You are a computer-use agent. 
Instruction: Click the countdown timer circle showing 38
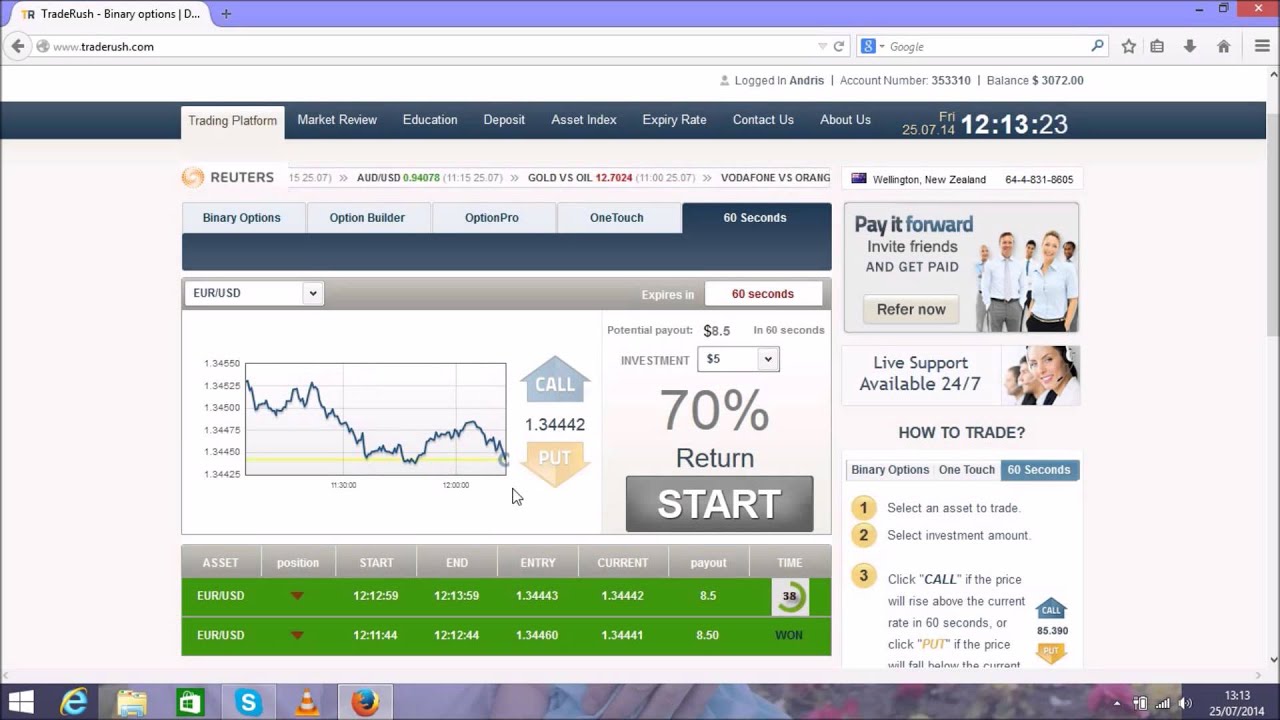click(789, 596)
